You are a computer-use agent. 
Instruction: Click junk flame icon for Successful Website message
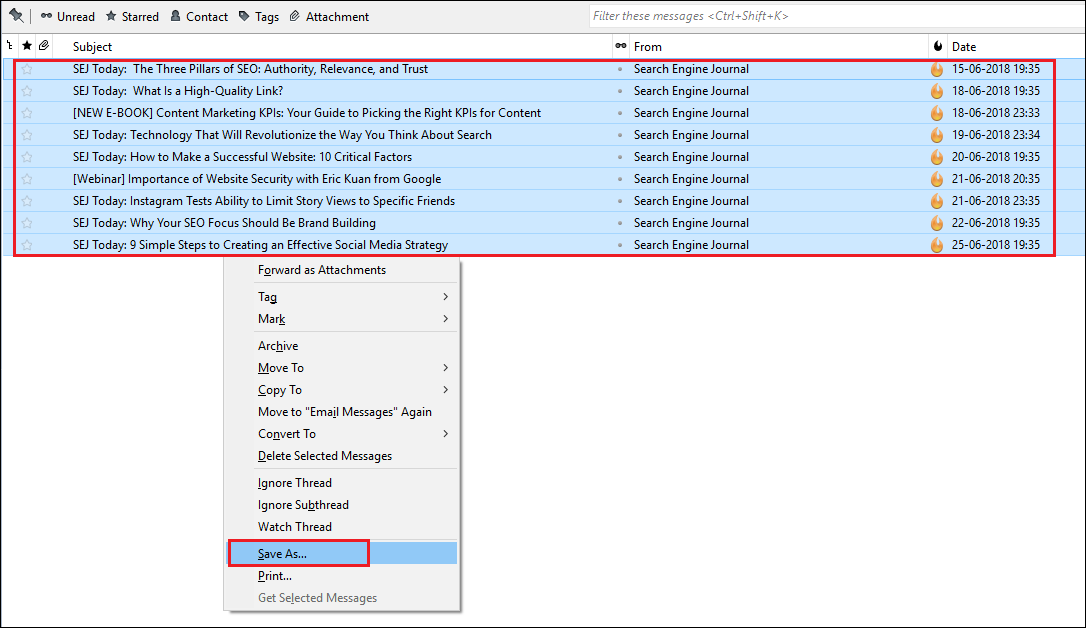[x=937, y=156]
